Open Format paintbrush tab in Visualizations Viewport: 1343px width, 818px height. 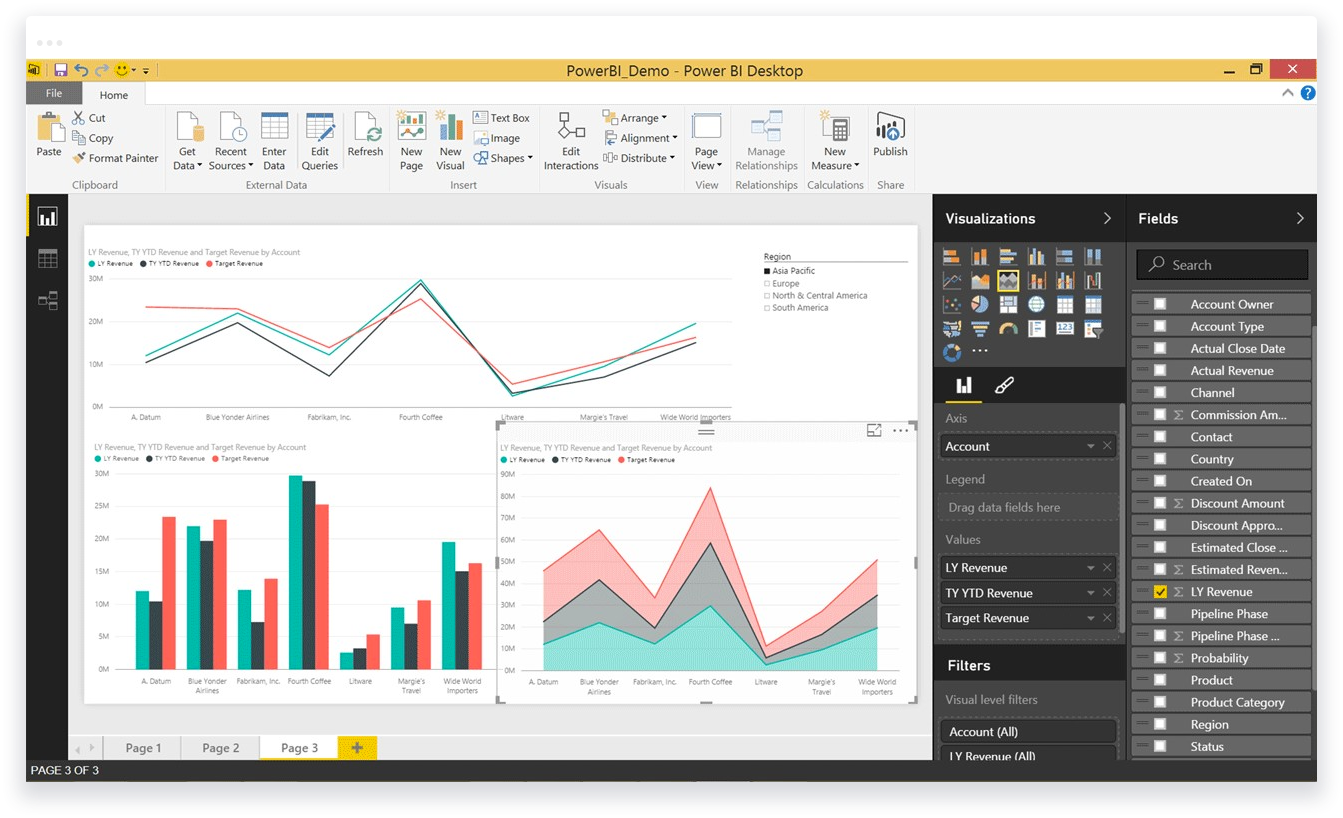pyautogui.click(x=1004, y=385)
